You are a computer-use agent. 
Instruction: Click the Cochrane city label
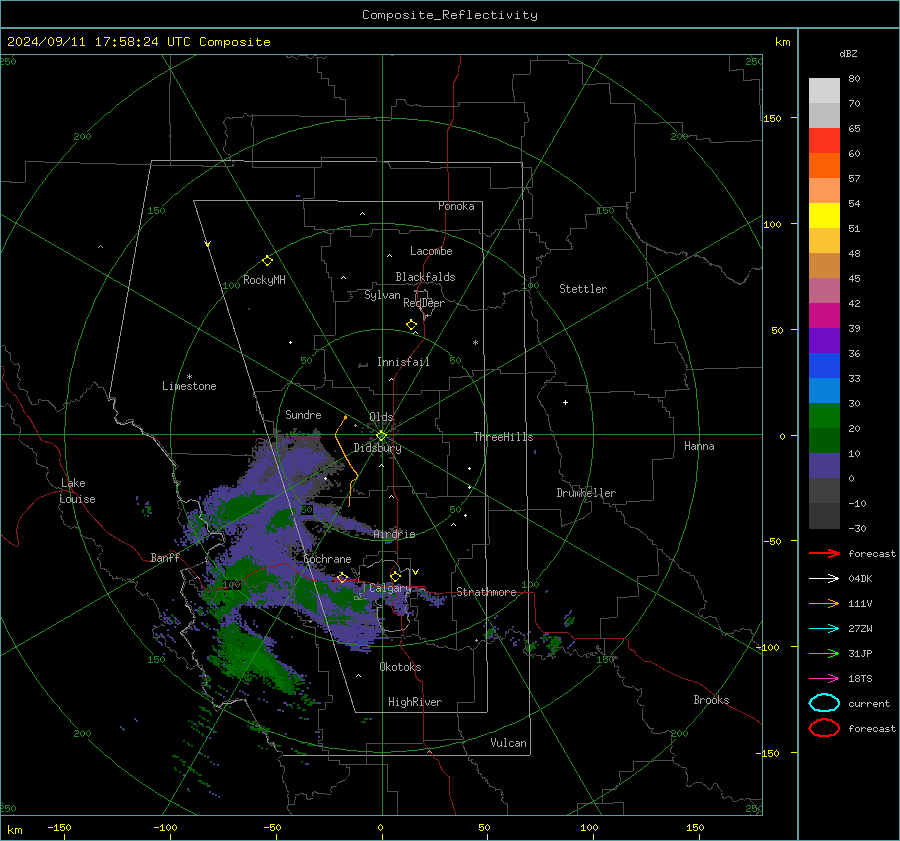(x=327, y=559)
